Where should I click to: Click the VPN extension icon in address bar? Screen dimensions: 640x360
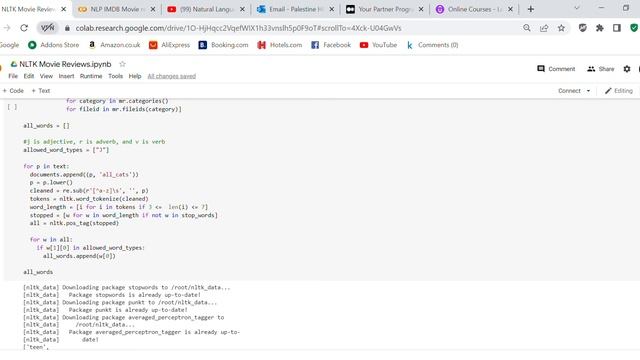(48, 28)
